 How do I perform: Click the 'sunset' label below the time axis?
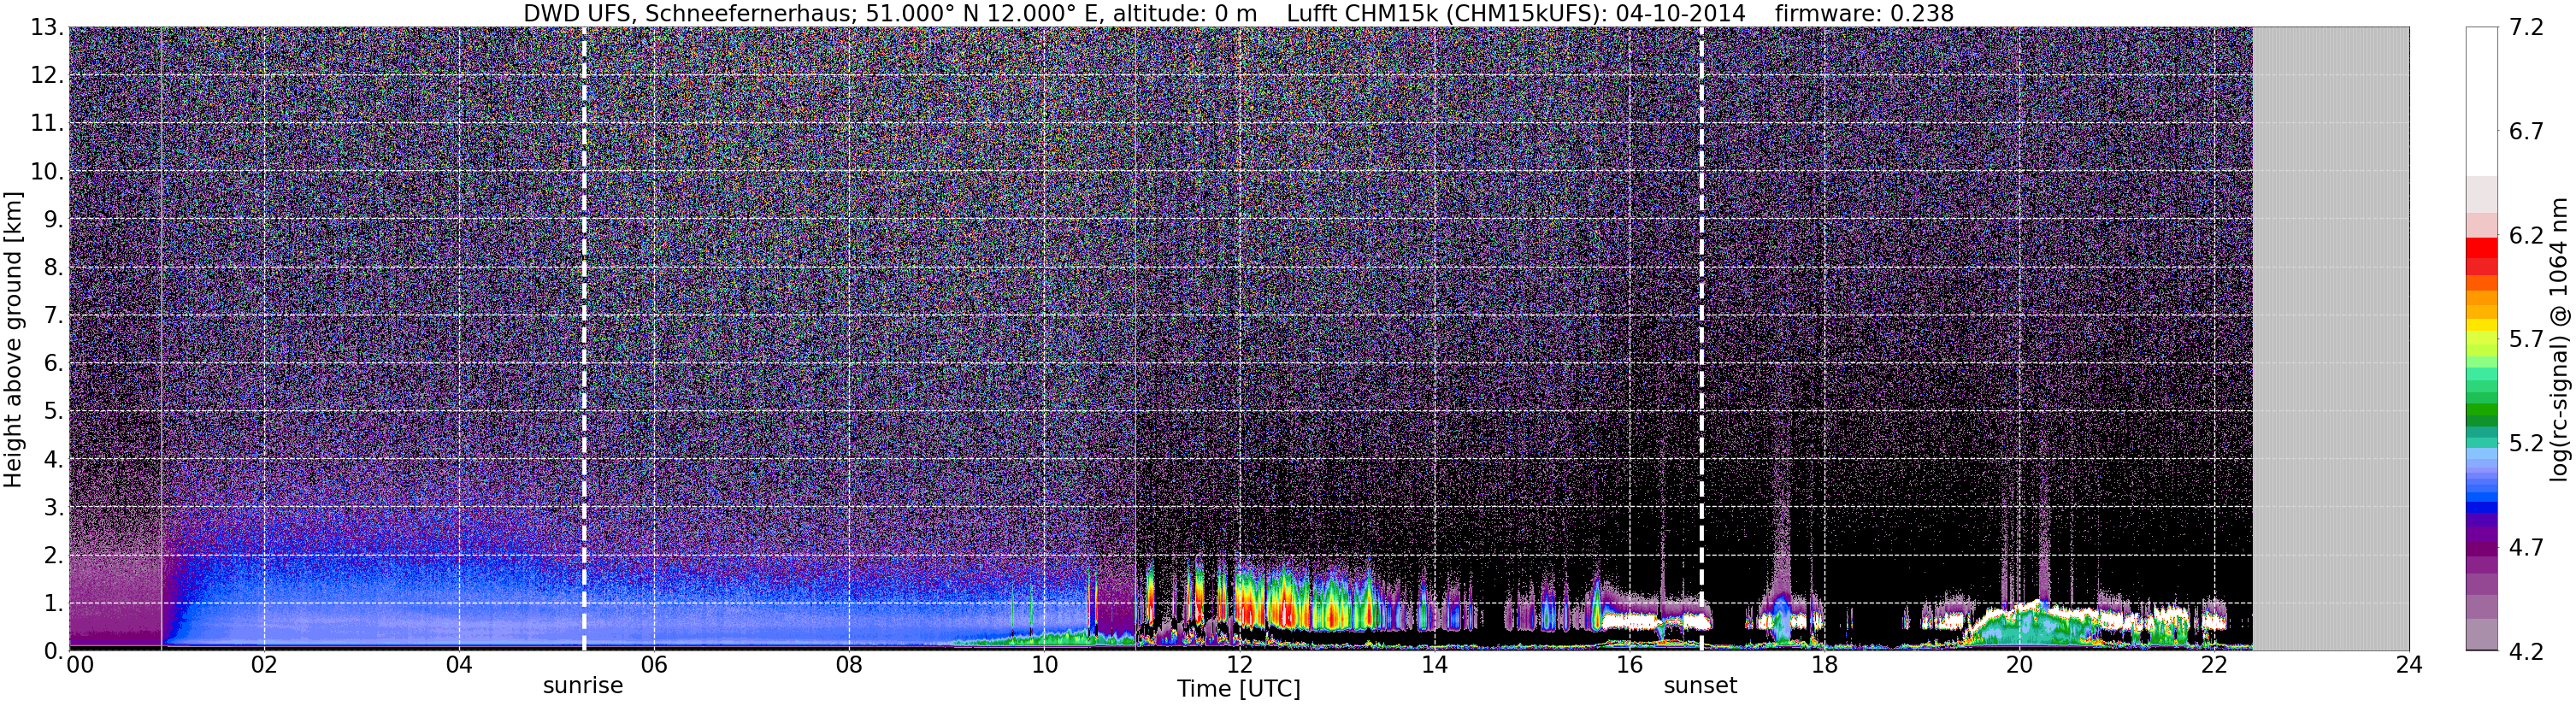click(1700, 686)
